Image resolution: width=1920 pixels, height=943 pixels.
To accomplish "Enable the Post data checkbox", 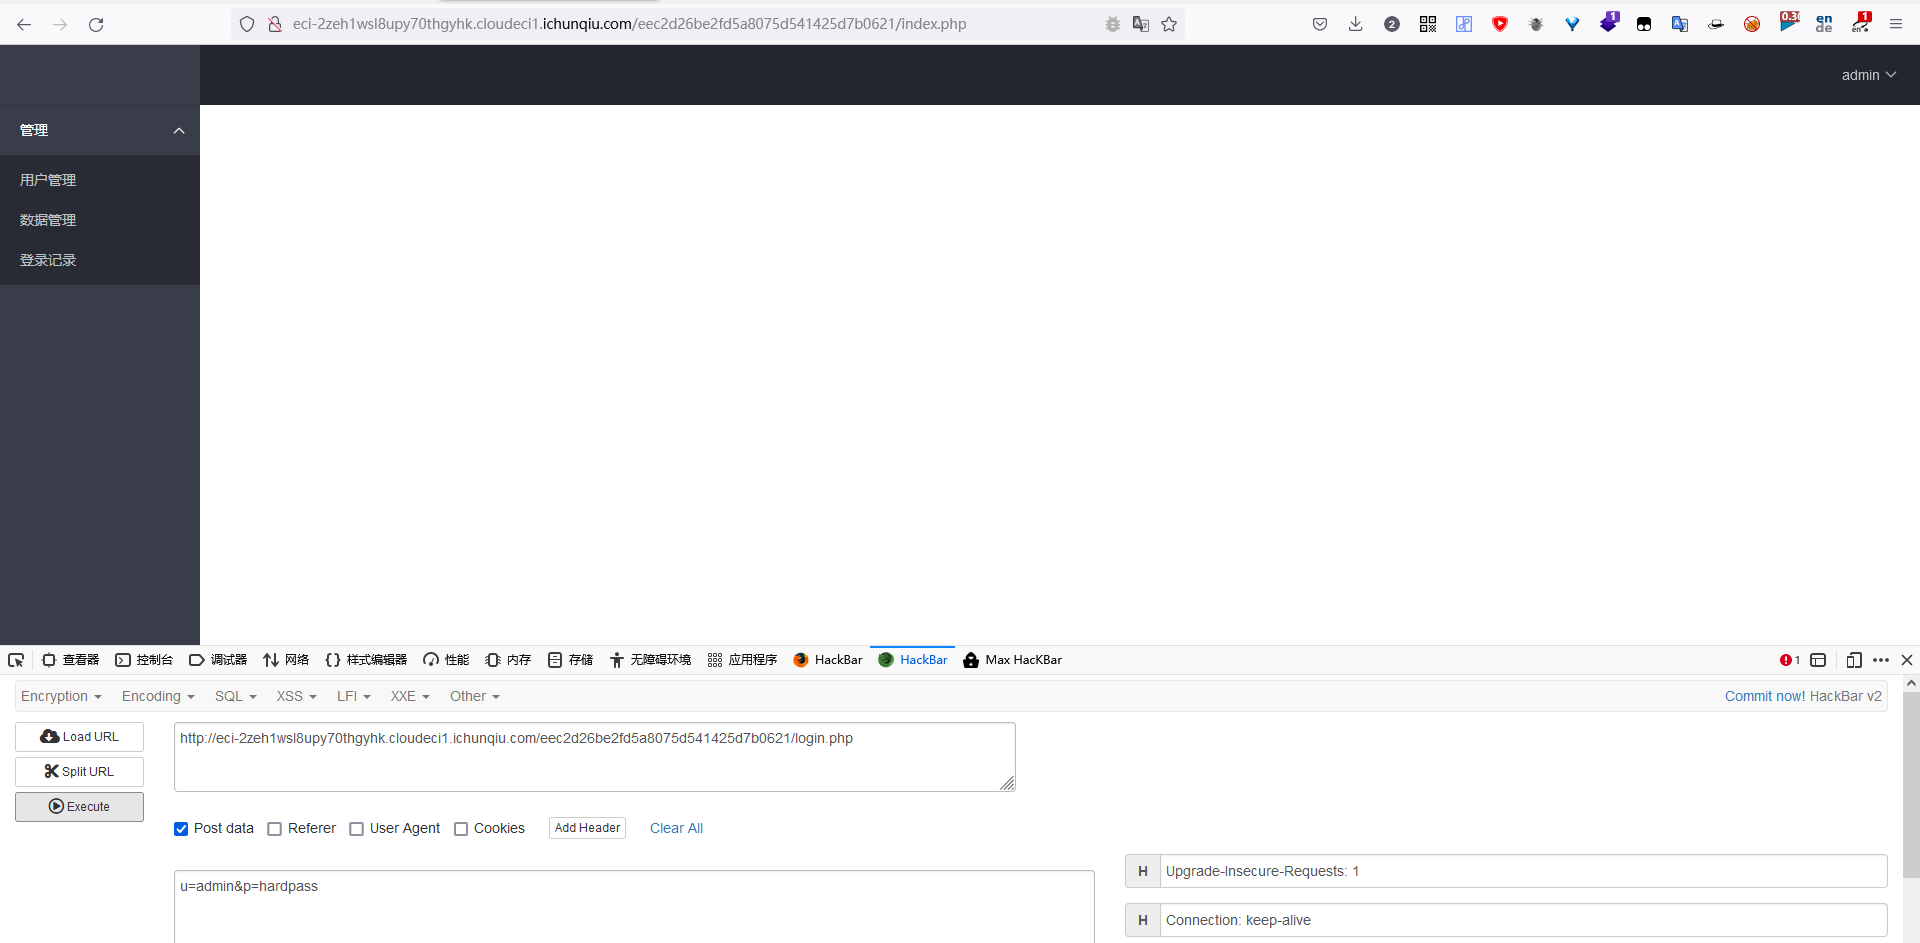I will coord(181,829).
